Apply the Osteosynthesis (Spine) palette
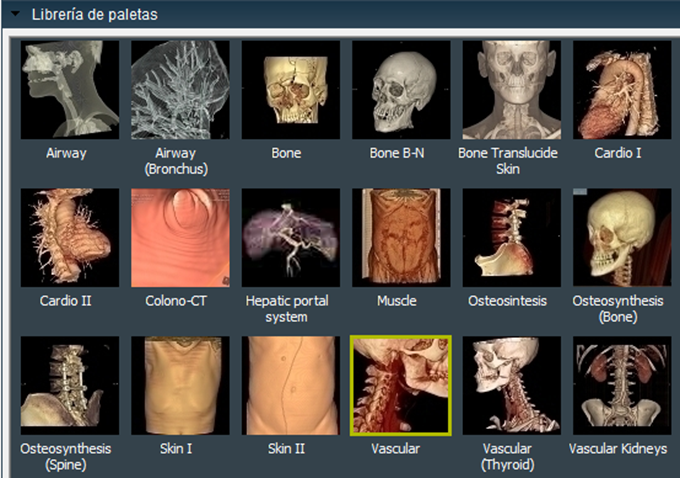The image size is (680, 478). (x=70, y=386)
